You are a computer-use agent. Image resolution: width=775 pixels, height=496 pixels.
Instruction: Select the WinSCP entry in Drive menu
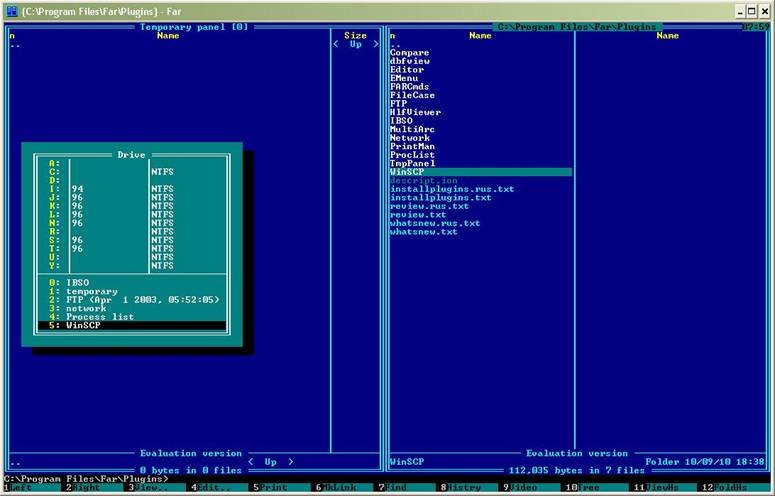132,326
